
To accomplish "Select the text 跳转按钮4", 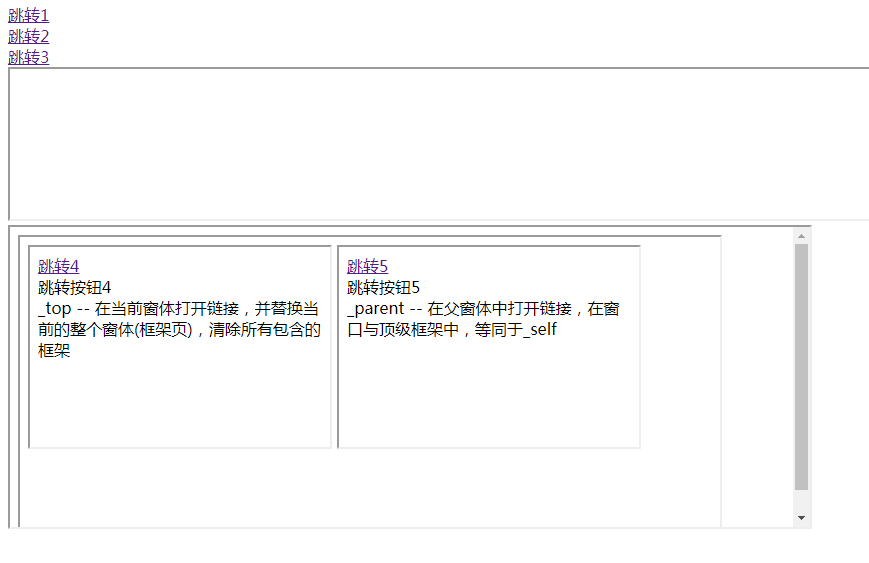I will tap(74, 288).
